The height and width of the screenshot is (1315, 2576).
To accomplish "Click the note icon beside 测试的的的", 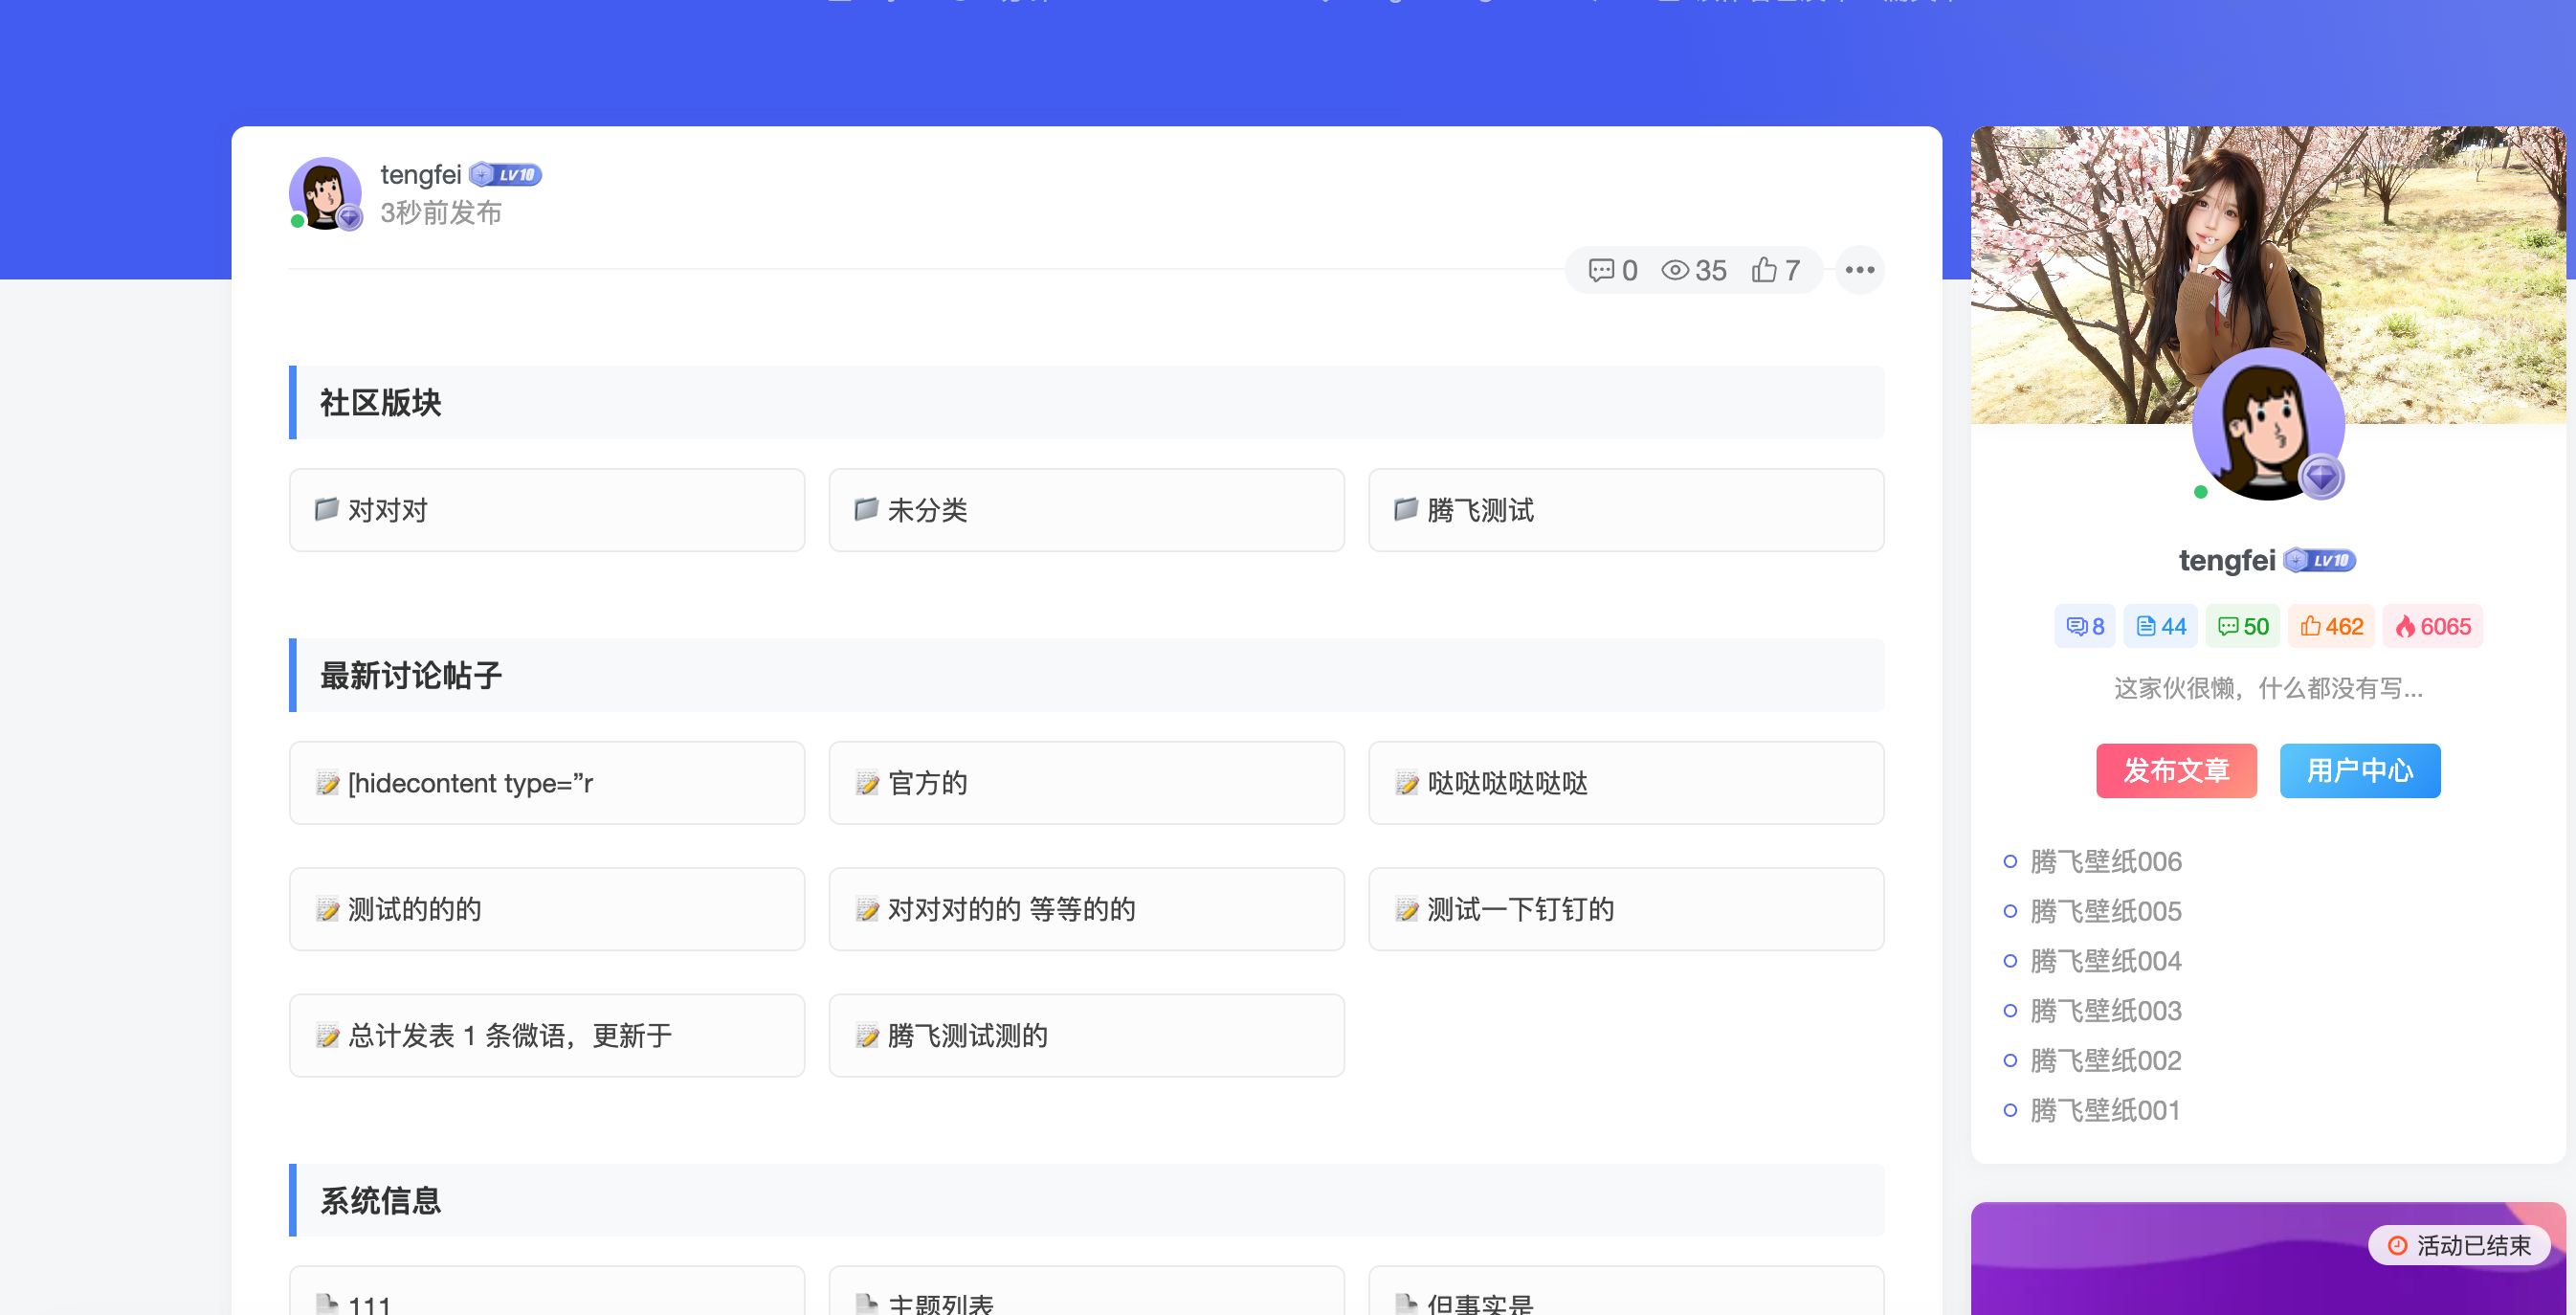I will click(327, 909).
